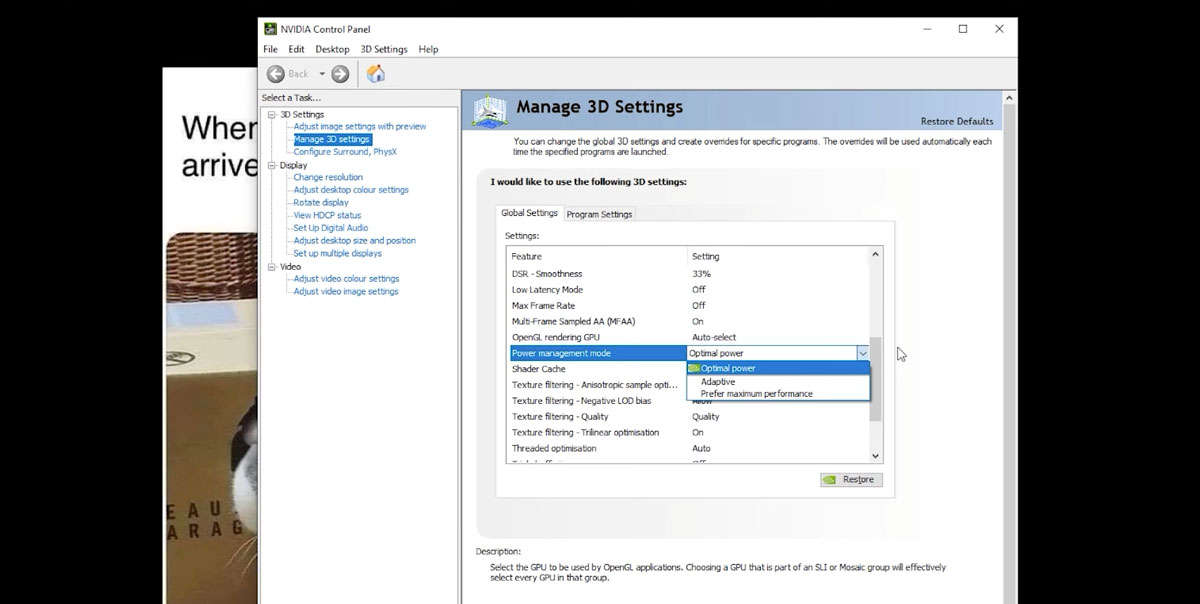Click the Forward arrow toolbar icon
Screen dimensions: 1200x604
point(340,74)
